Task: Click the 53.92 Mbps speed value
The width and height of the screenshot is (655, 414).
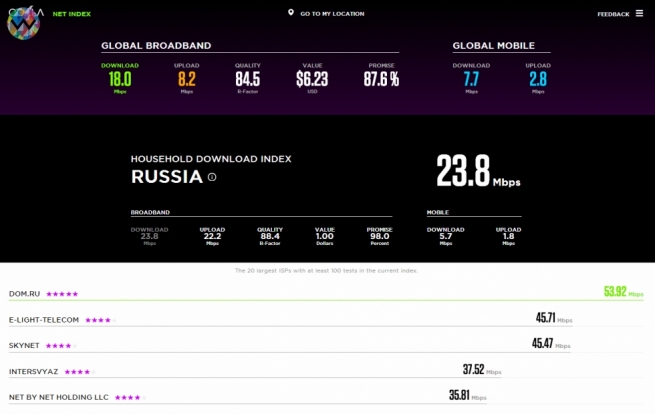Action: [624, 292]
